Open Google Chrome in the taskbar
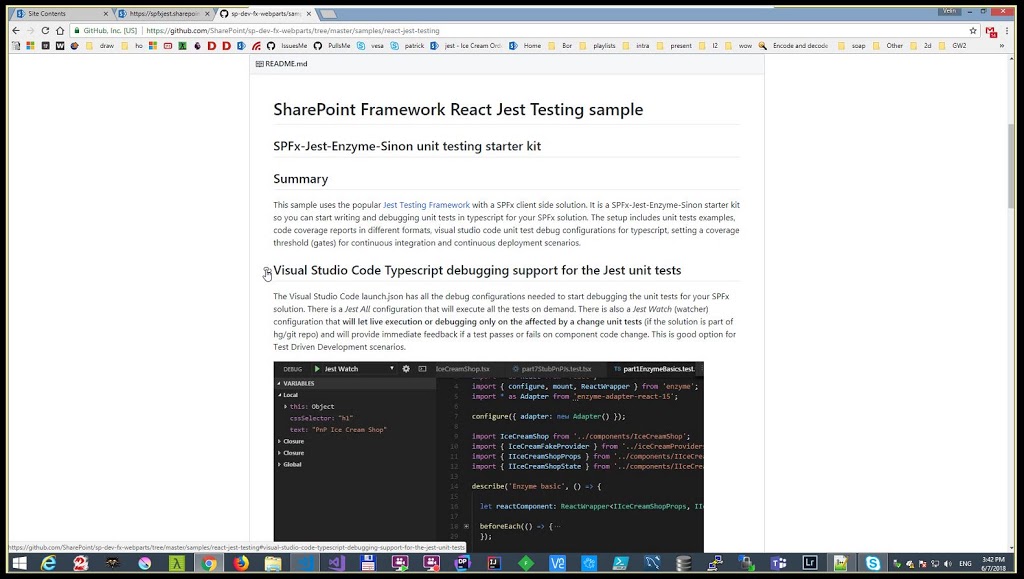1024x579 pixels. [x=209, y=563]
